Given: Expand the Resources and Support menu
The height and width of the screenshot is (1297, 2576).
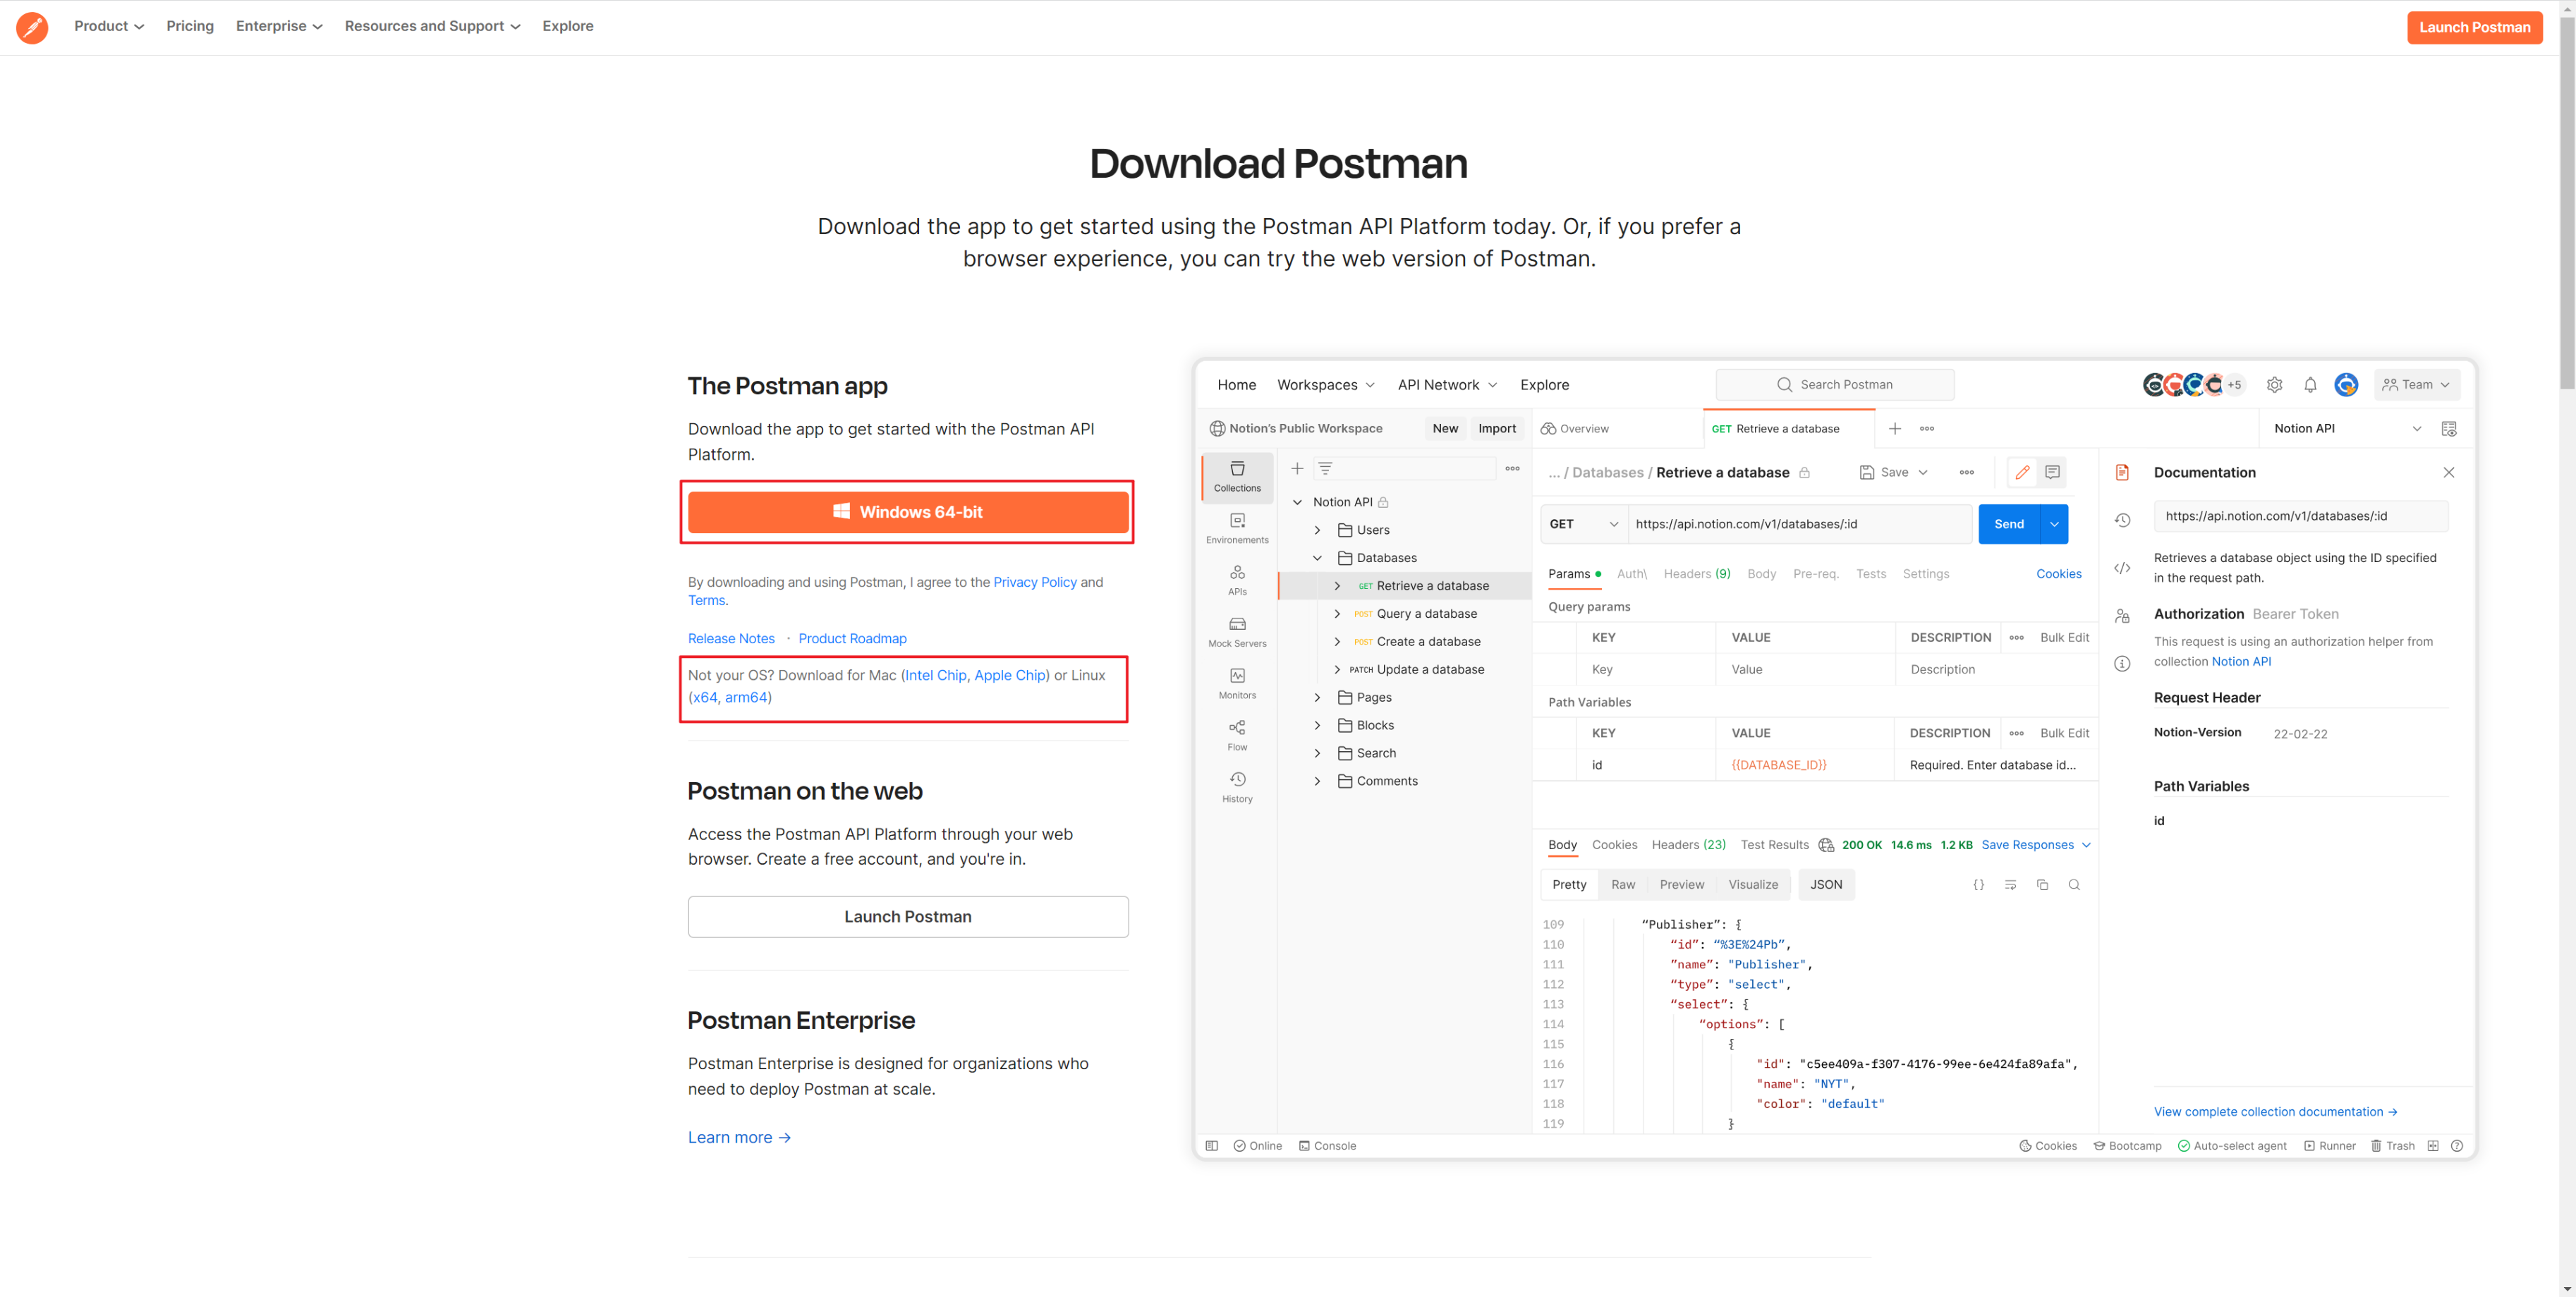Looking at the screenshot, I should (432, 26).
